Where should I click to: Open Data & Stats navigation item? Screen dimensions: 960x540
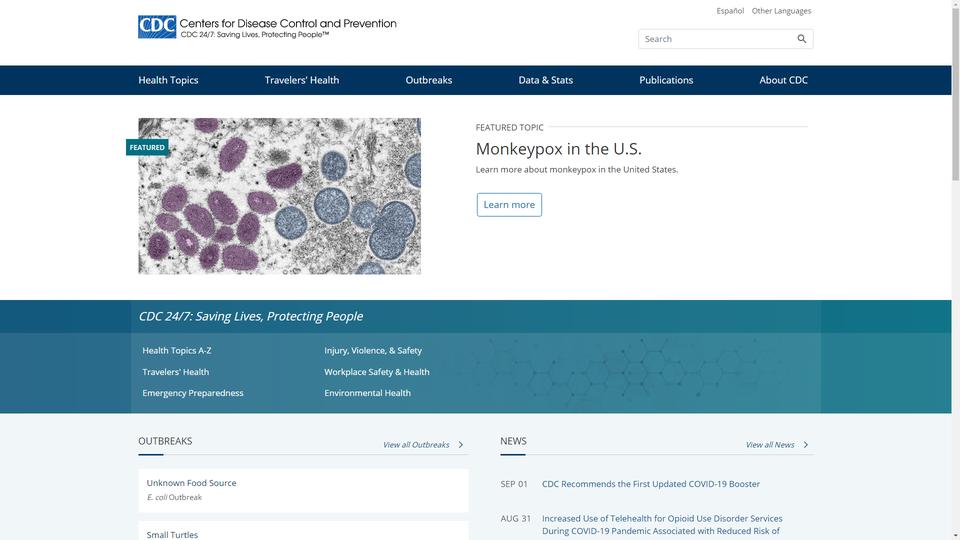pyautogui.click(x=546, y=80)
